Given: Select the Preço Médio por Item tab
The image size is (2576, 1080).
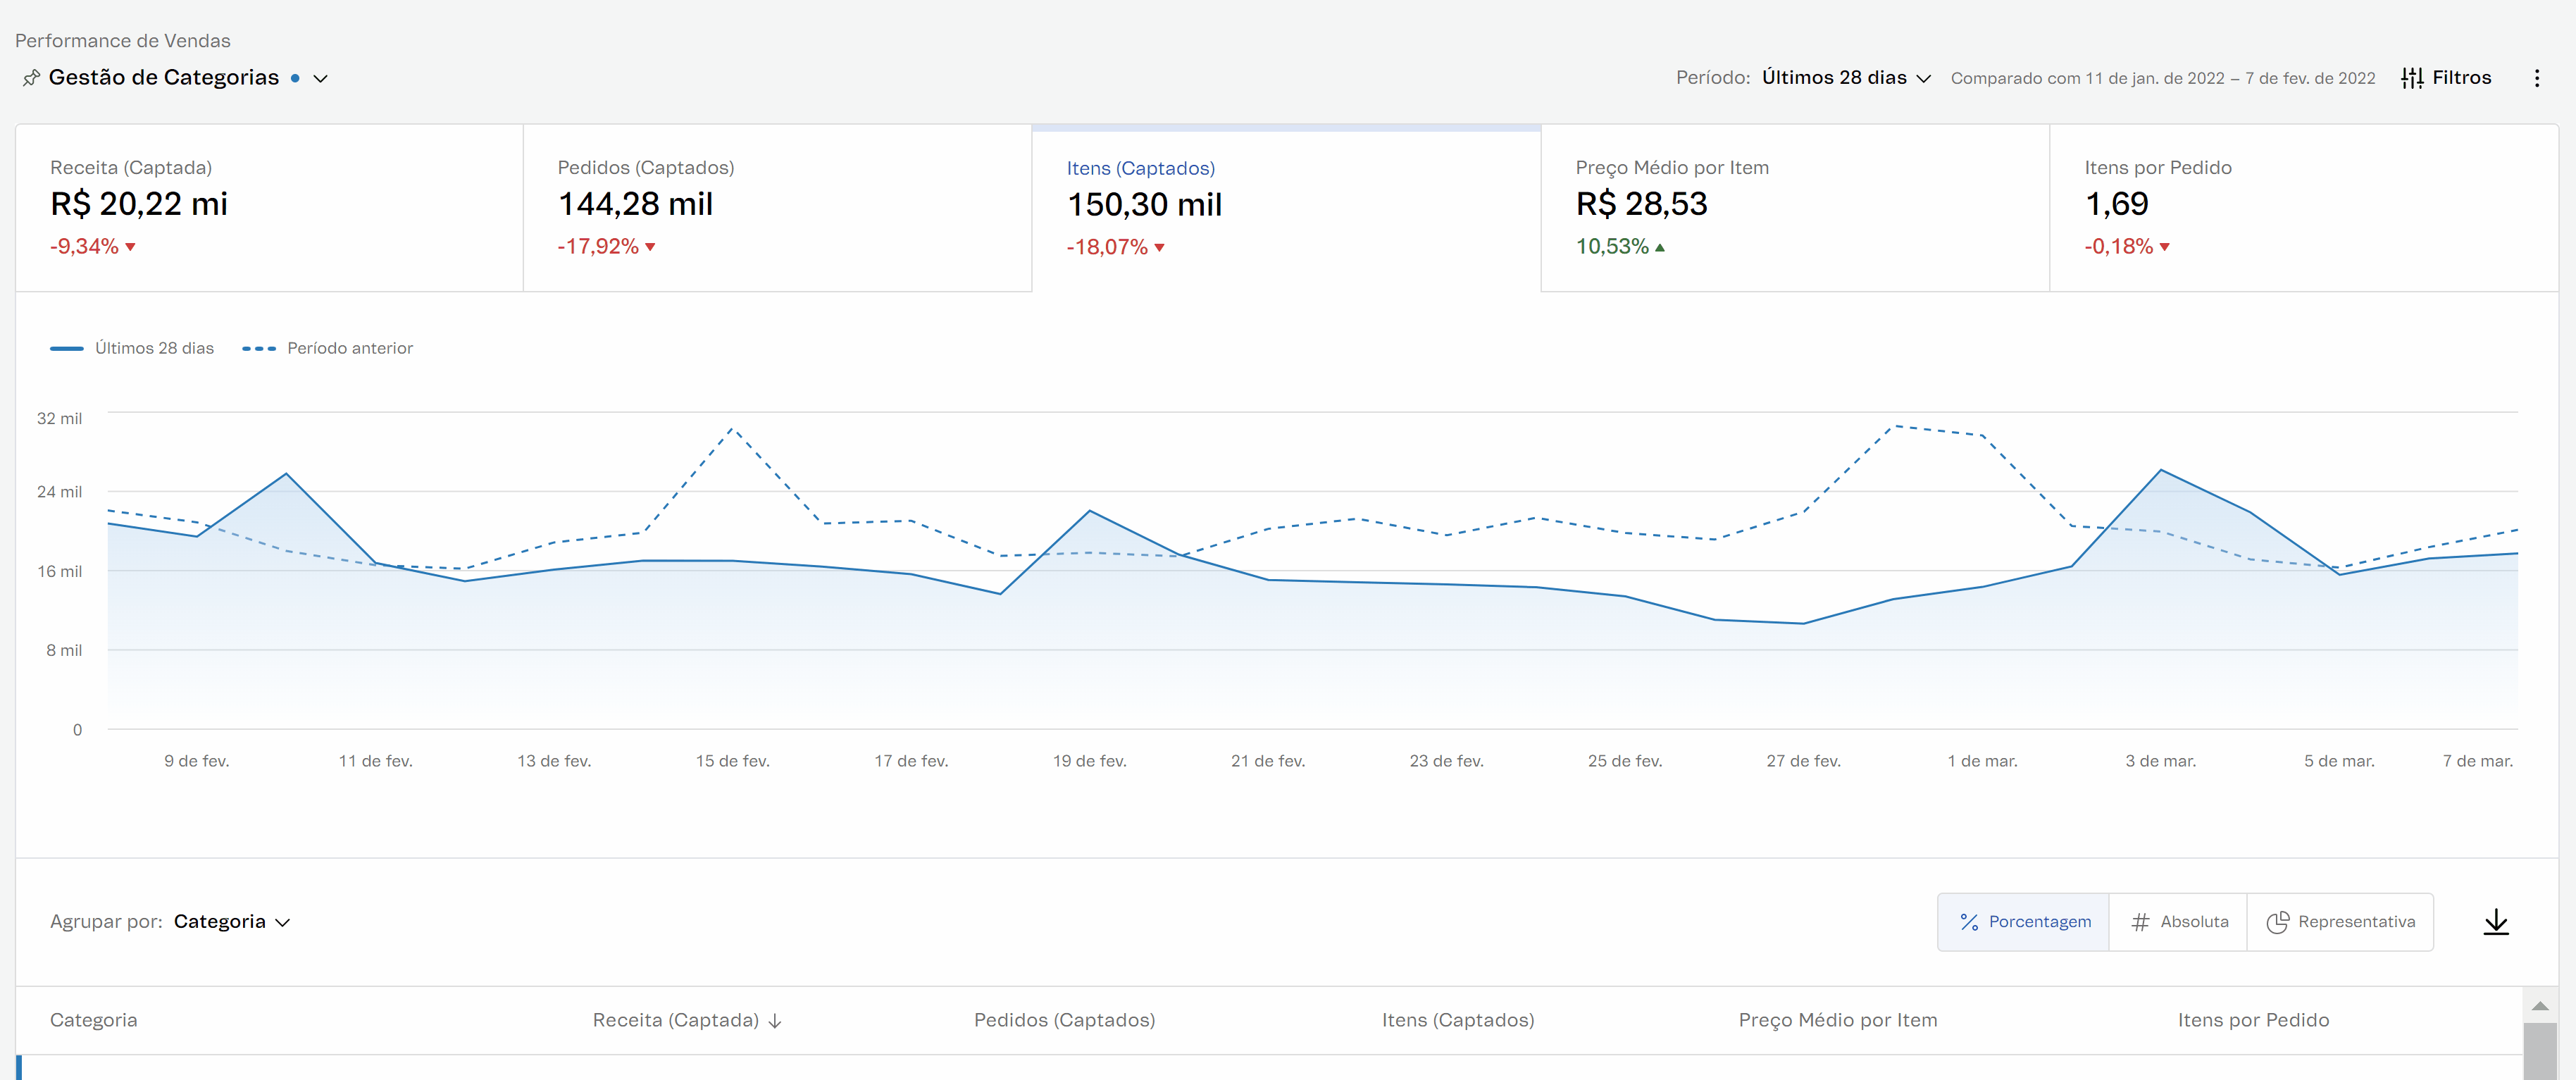Looking at the screenshot, I should pos(1794,207).
